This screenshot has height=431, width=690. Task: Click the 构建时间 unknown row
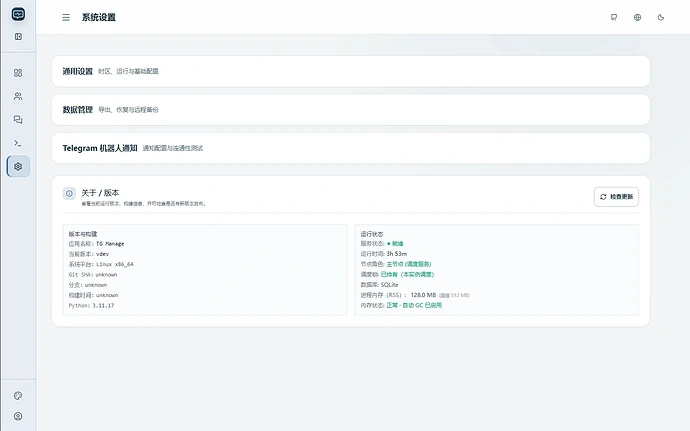[93, 295]
